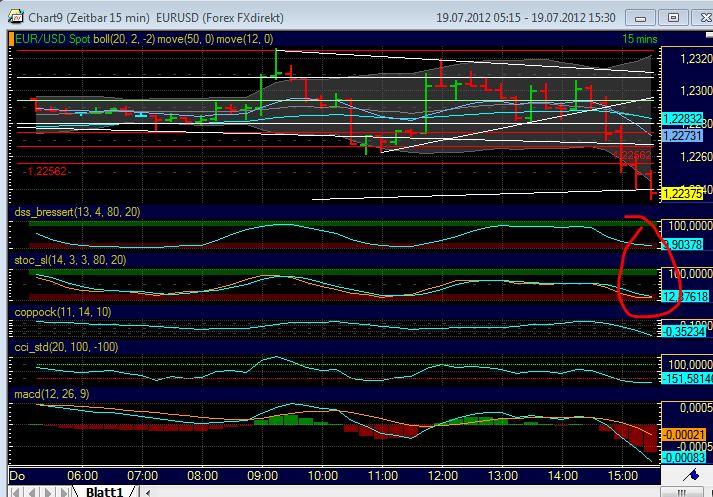
Task: Select the boll(20, 2, -2) indicator label
Action: click(124, 39)
